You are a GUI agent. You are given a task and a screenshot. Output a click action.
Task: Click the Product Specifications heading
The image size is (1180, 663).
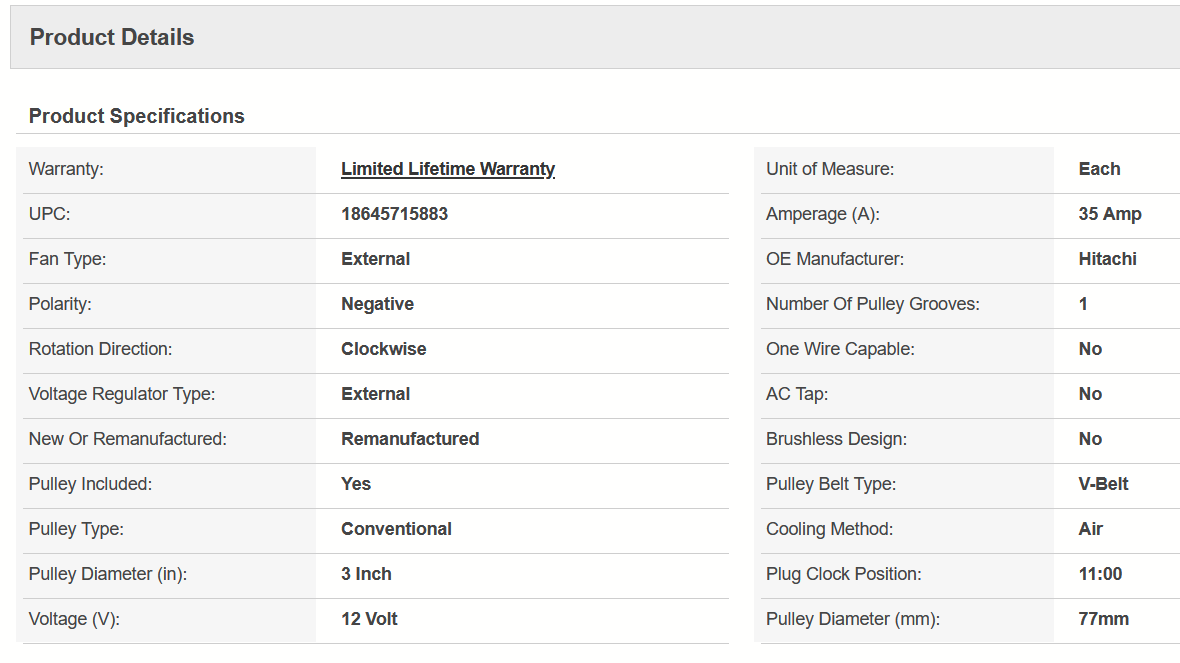point(136,116)
